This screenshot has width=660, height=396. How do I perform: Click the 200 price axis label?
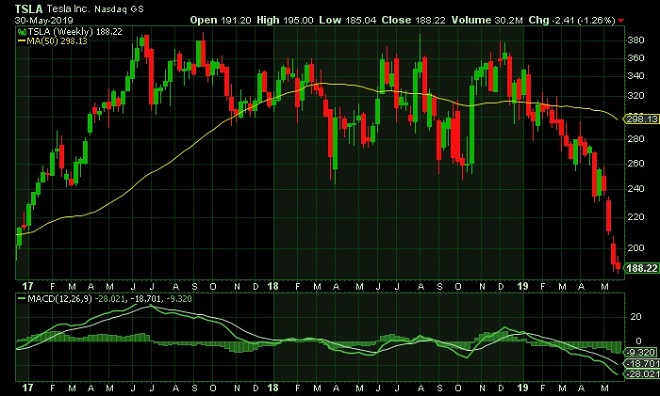point(636,247)
